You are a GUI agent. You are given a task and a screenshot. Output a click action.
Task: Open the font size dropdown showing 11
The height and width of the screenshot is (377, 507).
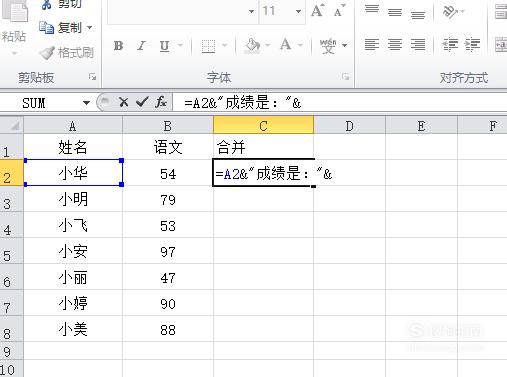(x=298, y=11)
